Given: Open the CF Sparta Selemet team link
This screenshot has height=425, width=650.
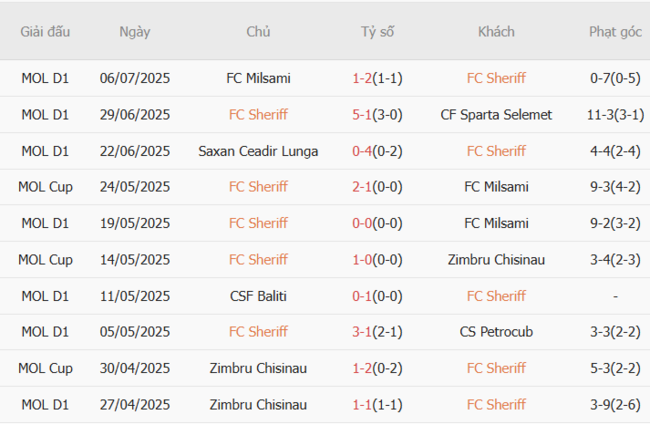Looking at the screenshot, I should (x=496, y=114).
